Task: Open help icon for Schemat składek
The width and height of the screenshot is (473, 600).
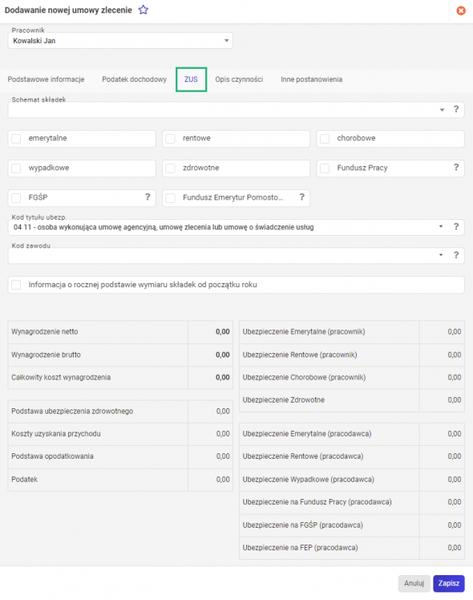Action: point(456,109)
